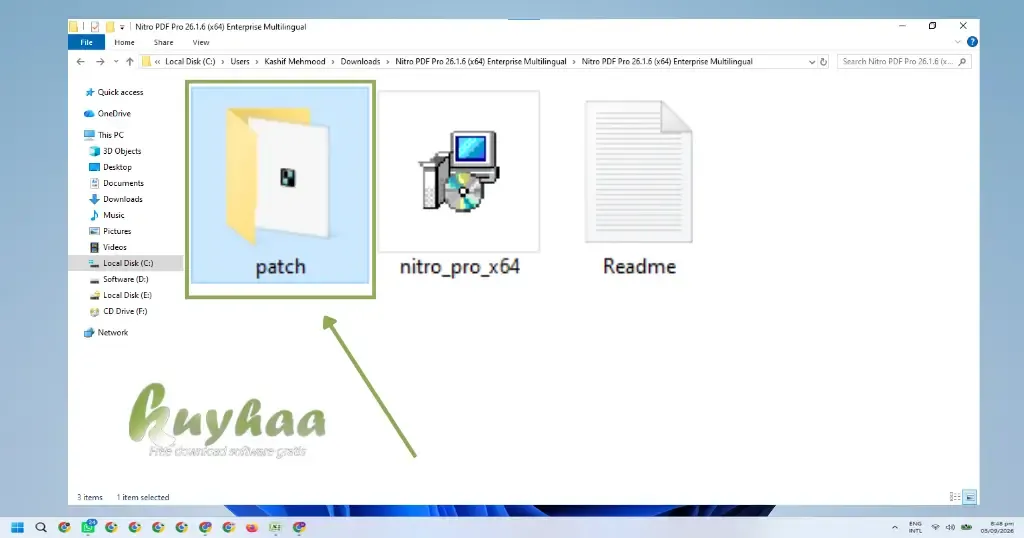
Task: Open Pictures in the sidebar
Action: pos(110,231)
